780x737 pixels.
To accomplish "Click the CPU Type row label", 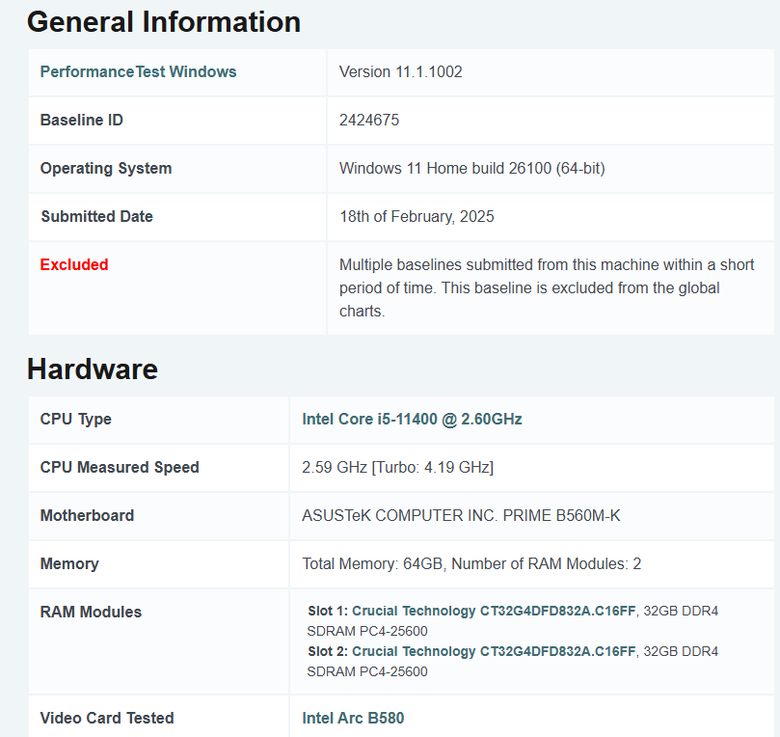I will click(x=76, y=419).
